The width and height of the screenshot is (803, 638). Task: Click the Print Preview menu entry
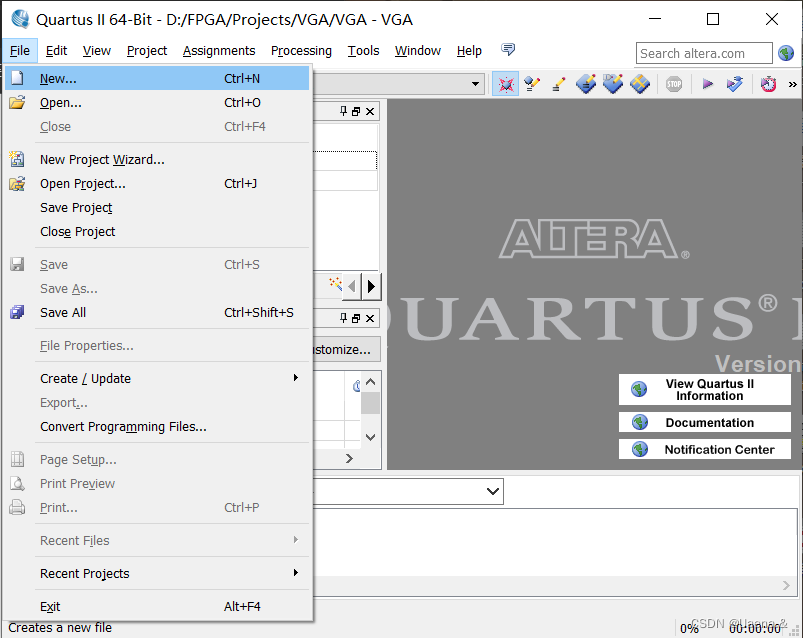click(157, 483)
